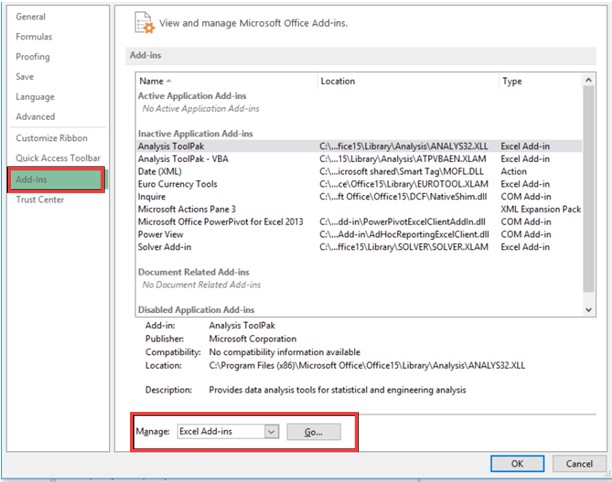The image size is (612, 482).
Task: Click the Action type cell
Action: 514,172
